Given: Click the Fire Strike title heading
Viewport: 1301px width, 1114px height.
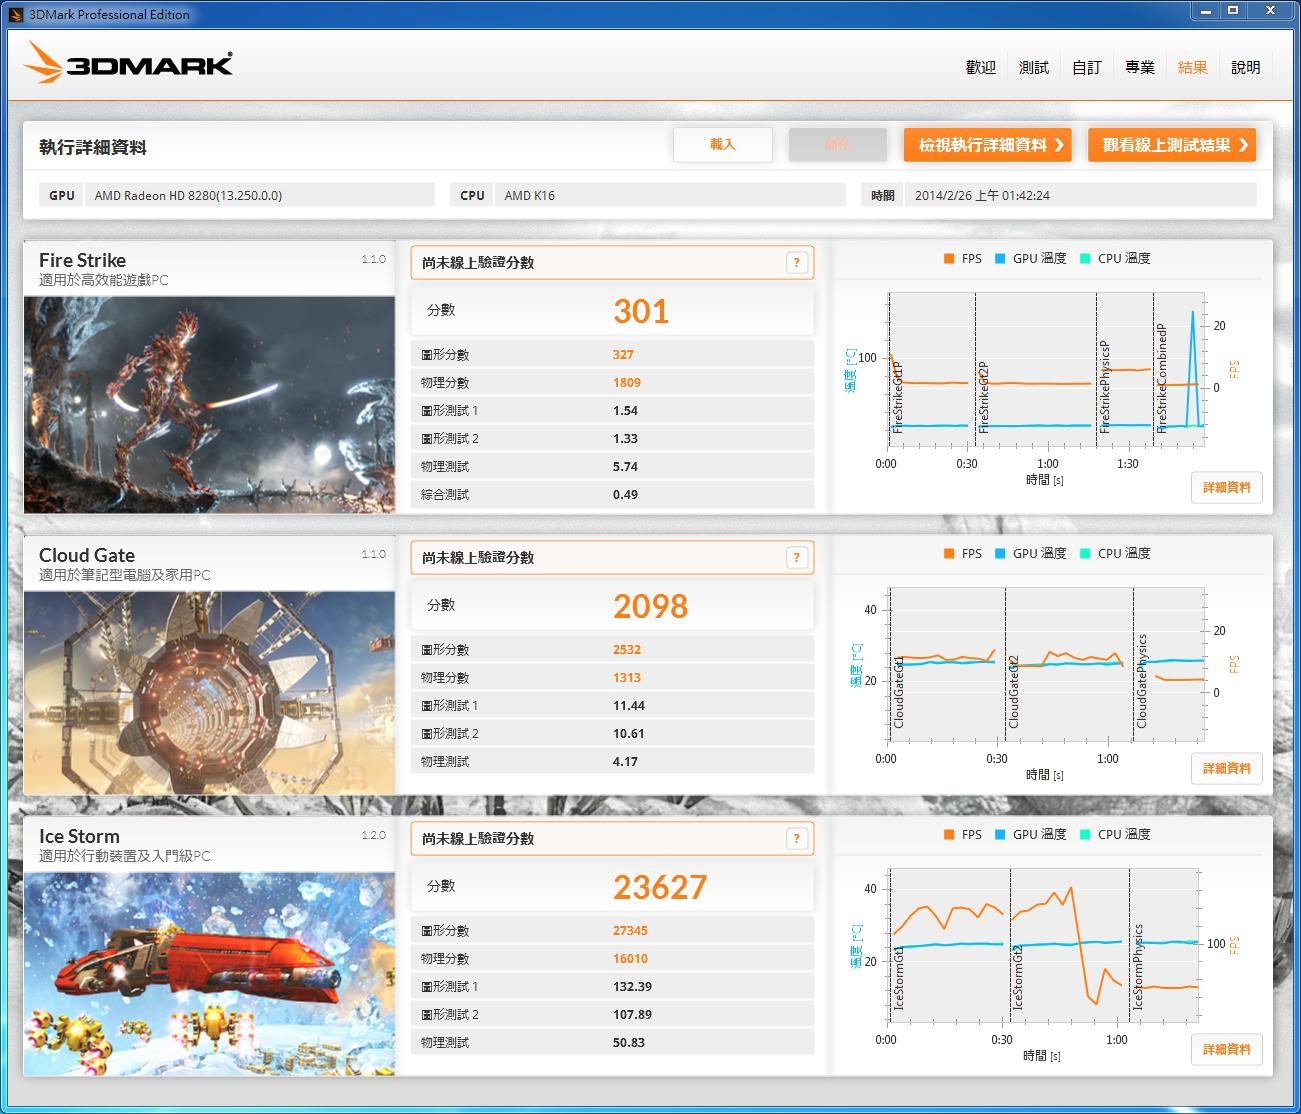Looking at the screenshot, I should [x=82, y=260].
